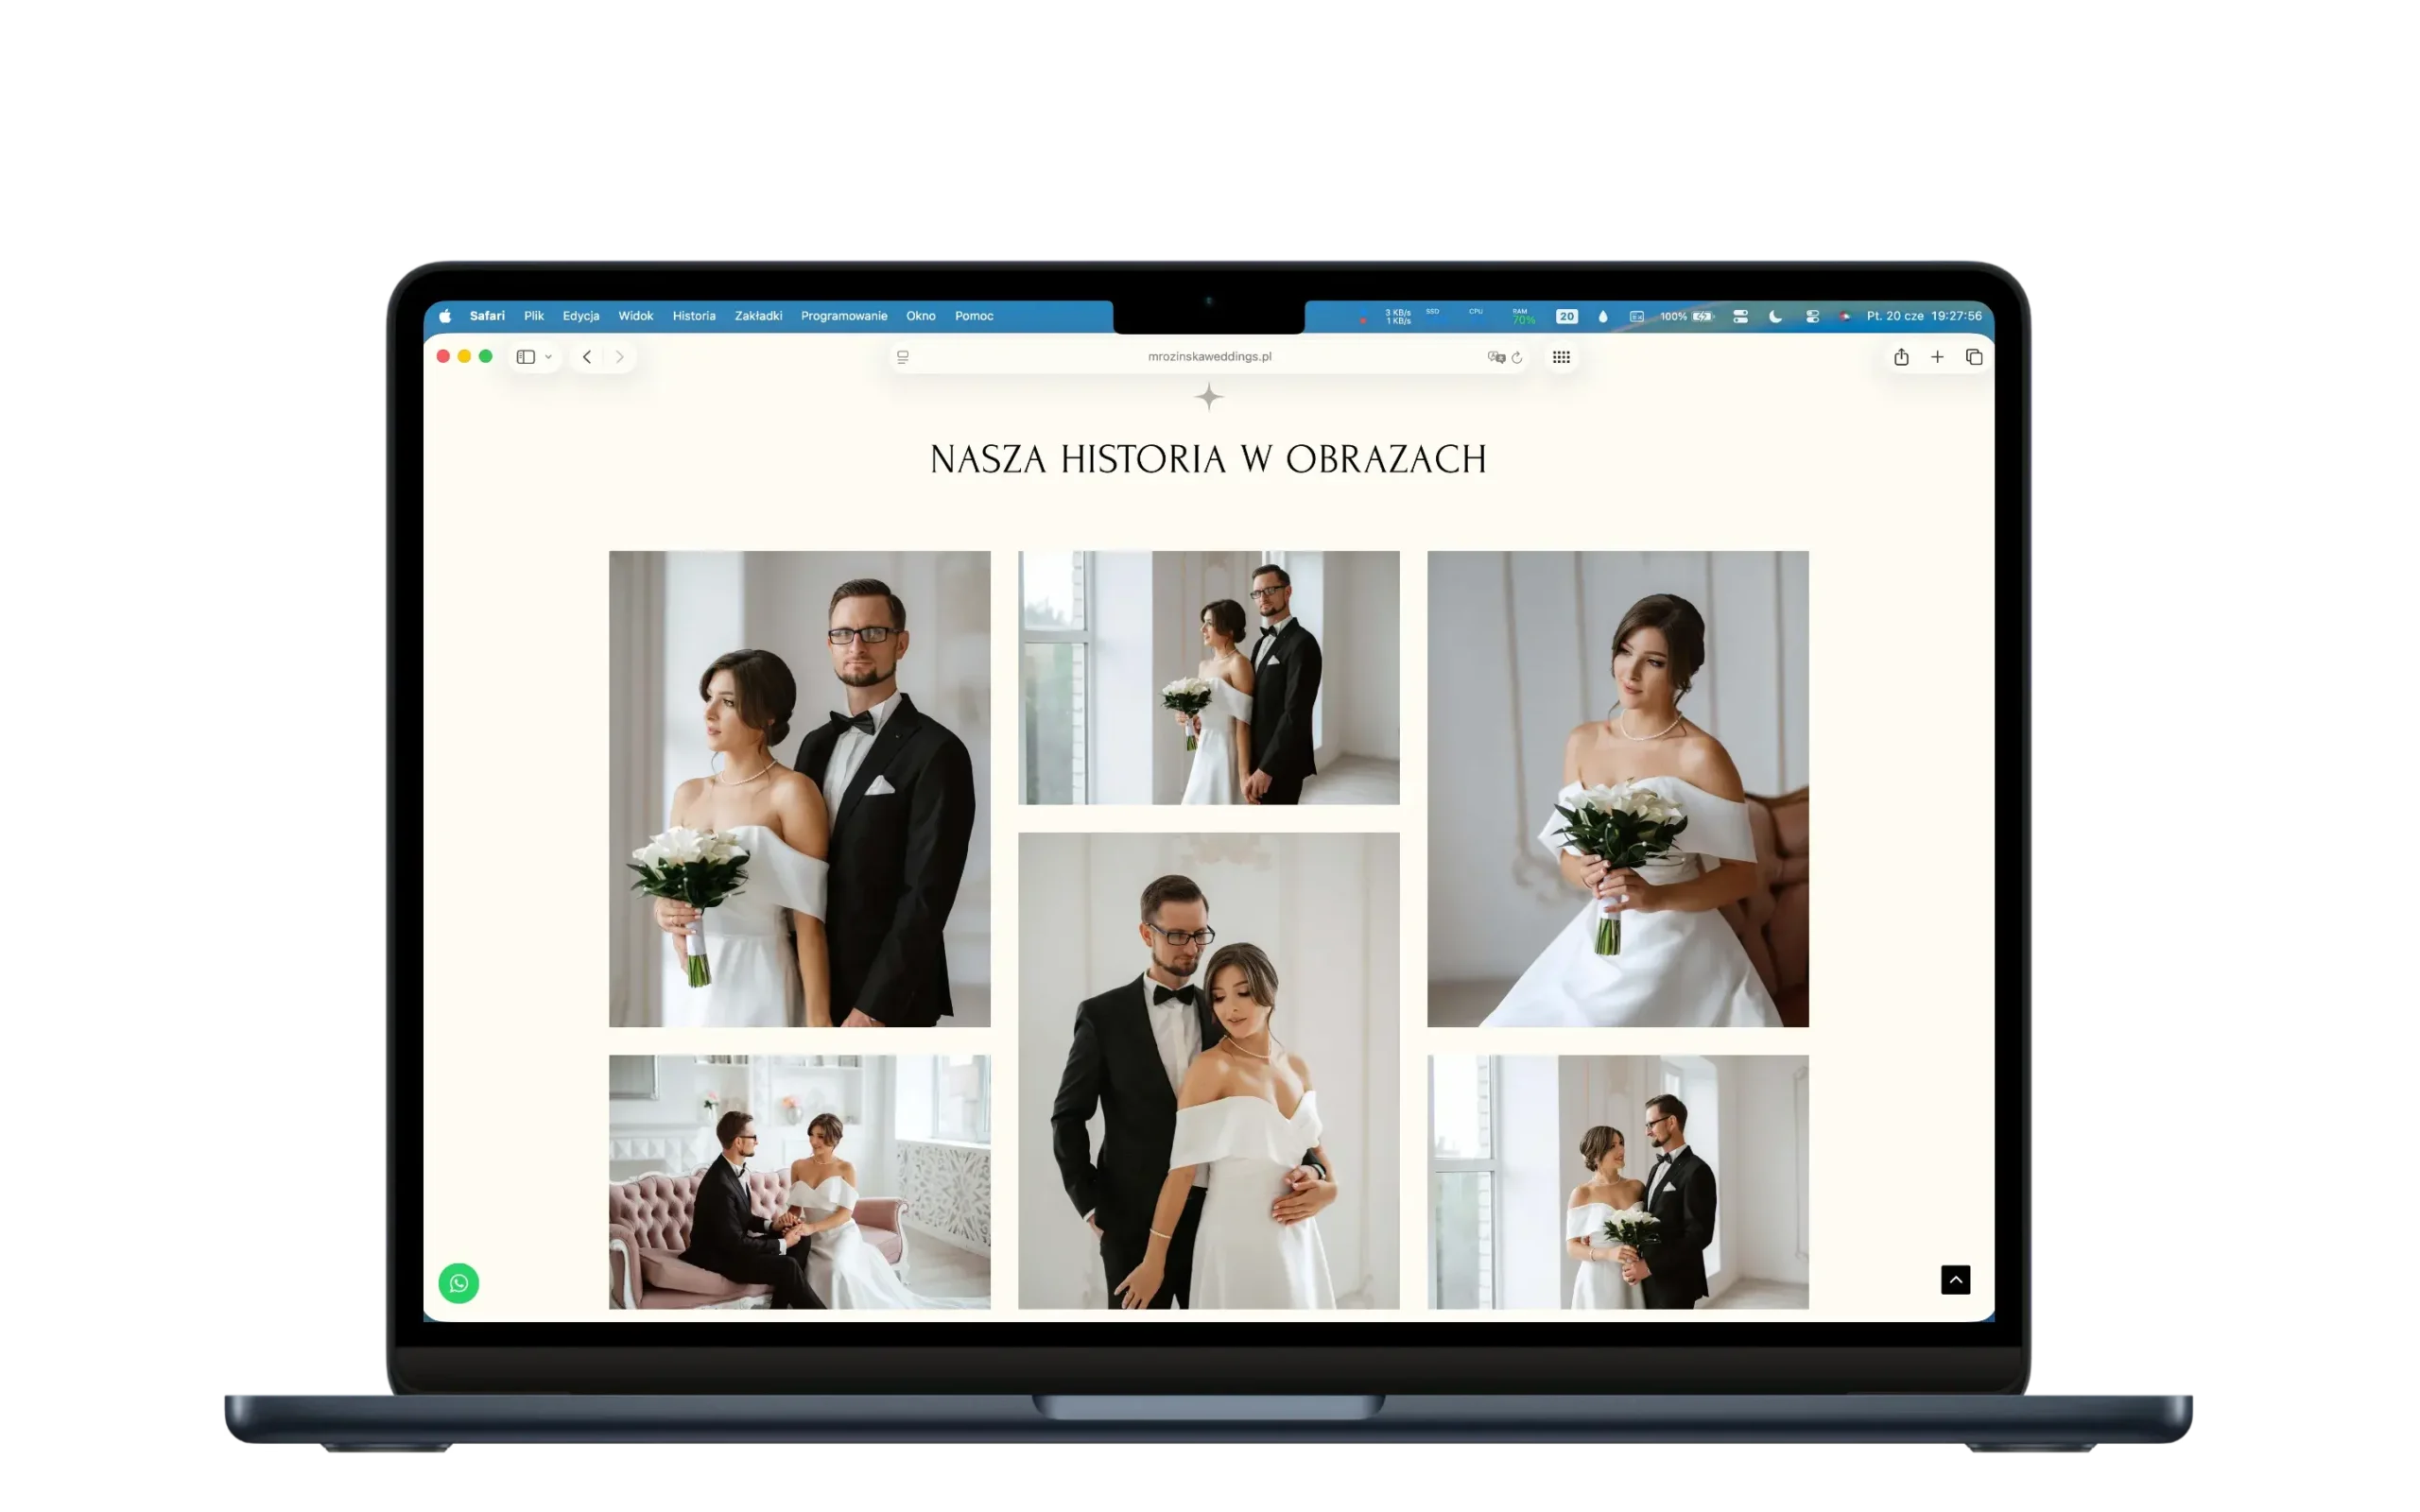
Task: Open WhatsApp chat floating button
Action: coord(459,1283)
